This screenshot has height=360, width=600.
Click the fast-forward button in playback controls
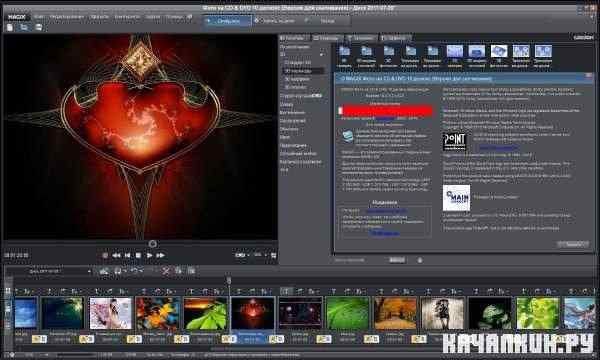160,255
